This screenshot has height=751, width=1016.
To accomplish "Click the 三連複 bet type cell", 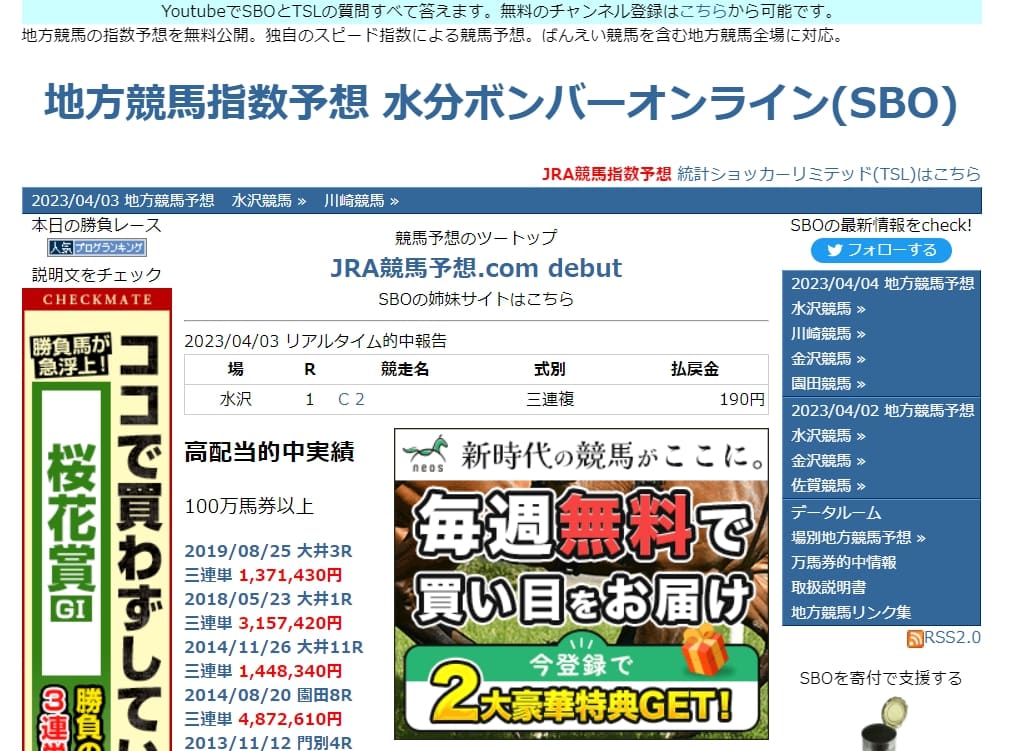I will click(x=550, y=399).
